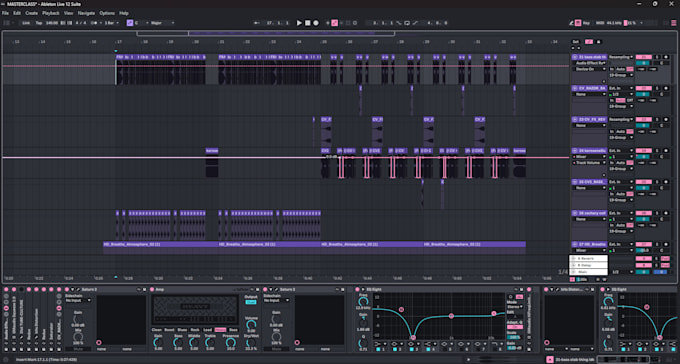The image size is (680, 364).
Task: Open the Edit menu
Action: [17, 13]
